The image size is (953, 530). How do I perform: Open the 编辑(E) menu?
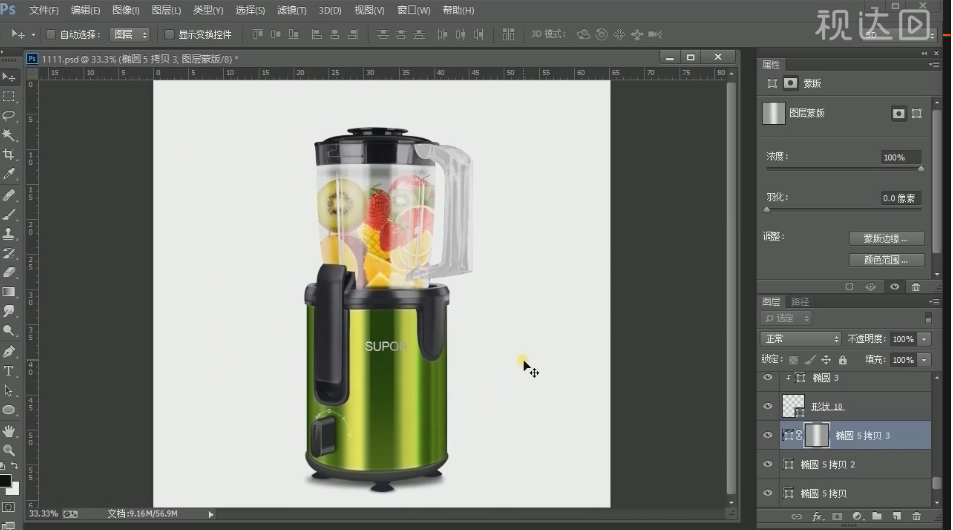click(x=85, y=10)
